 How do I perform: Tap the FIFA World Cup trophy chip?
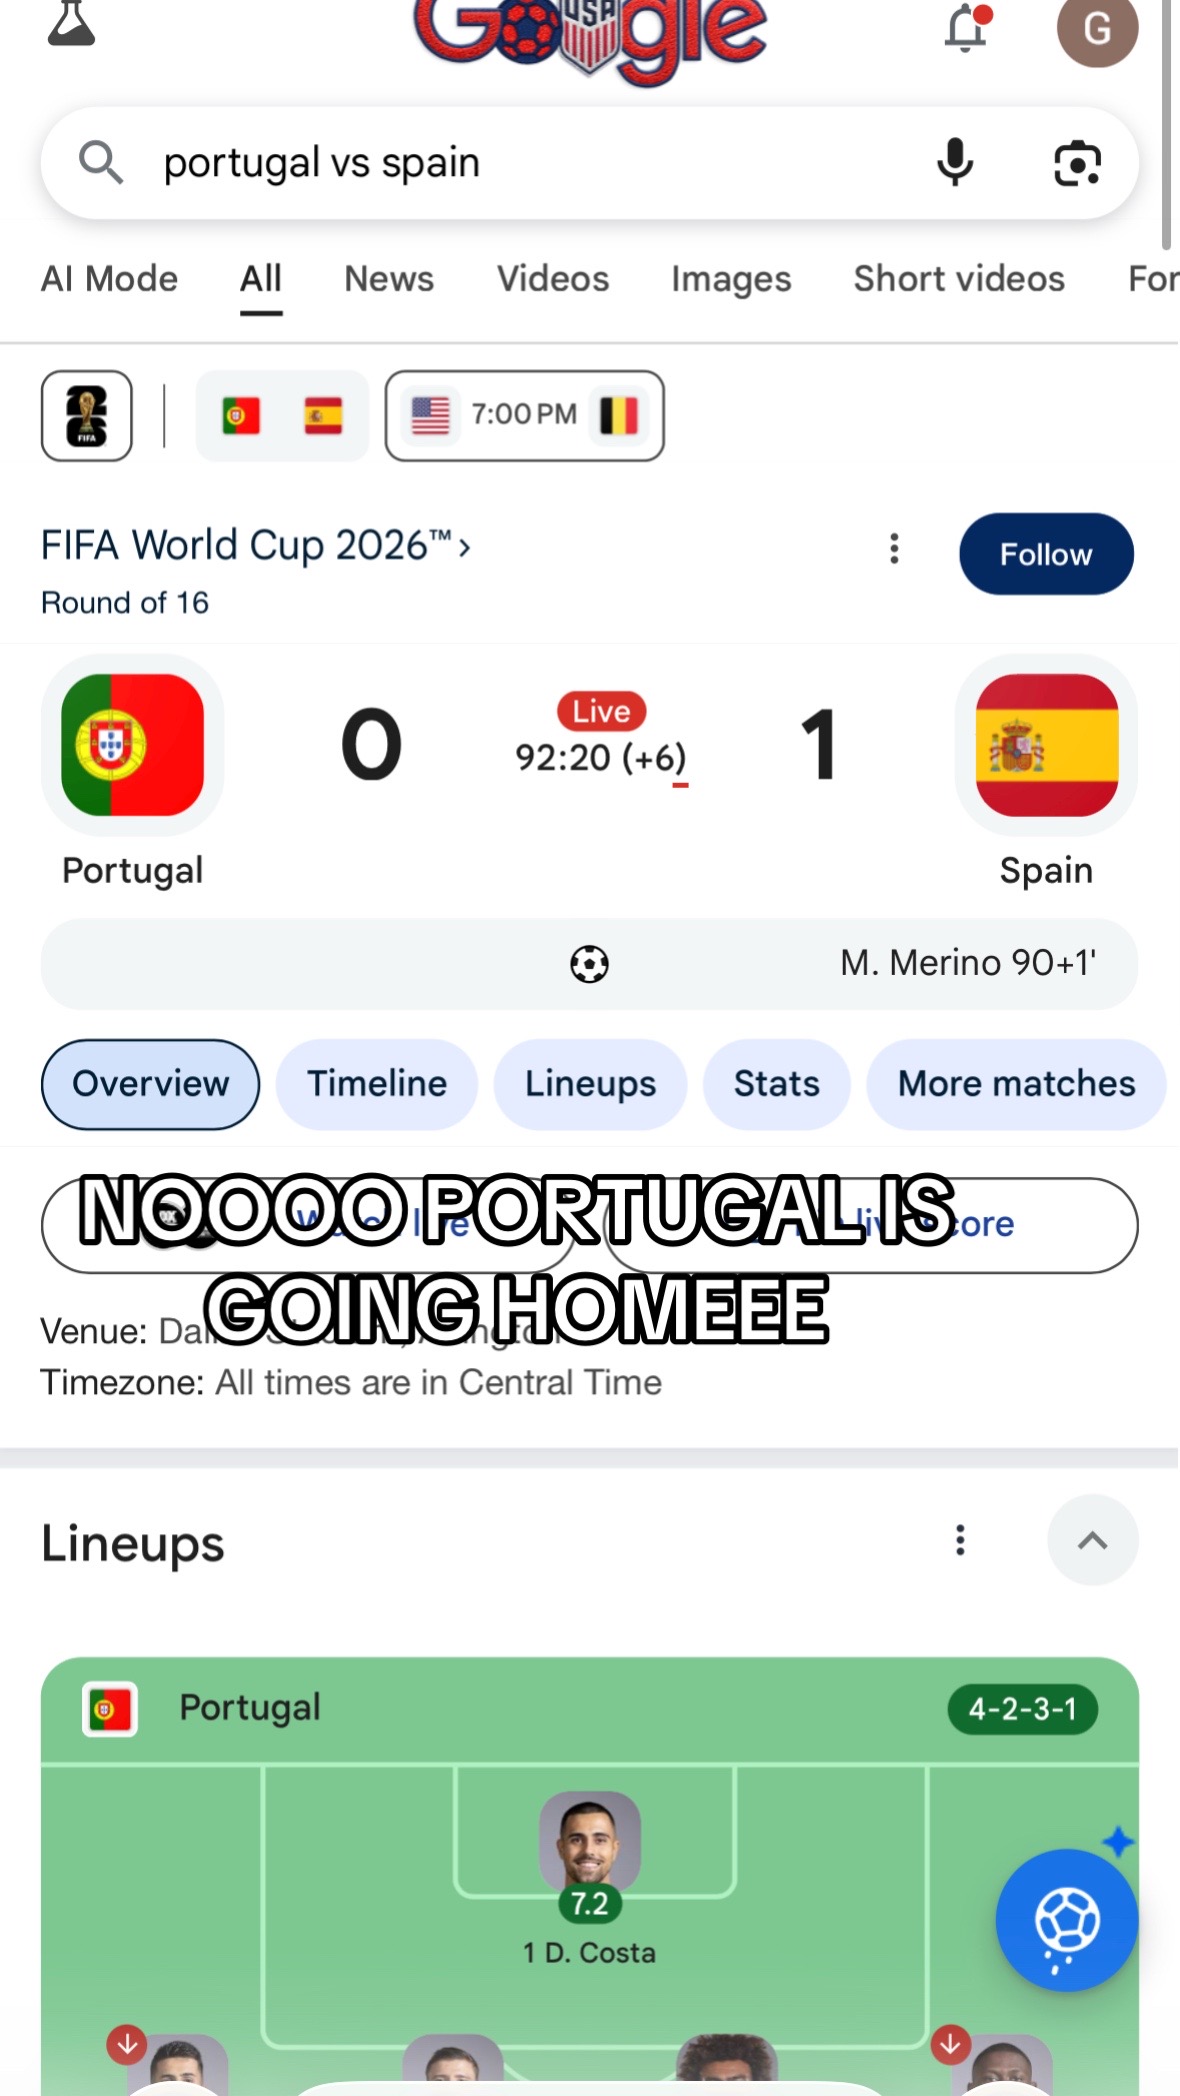[x=87, y=416]
